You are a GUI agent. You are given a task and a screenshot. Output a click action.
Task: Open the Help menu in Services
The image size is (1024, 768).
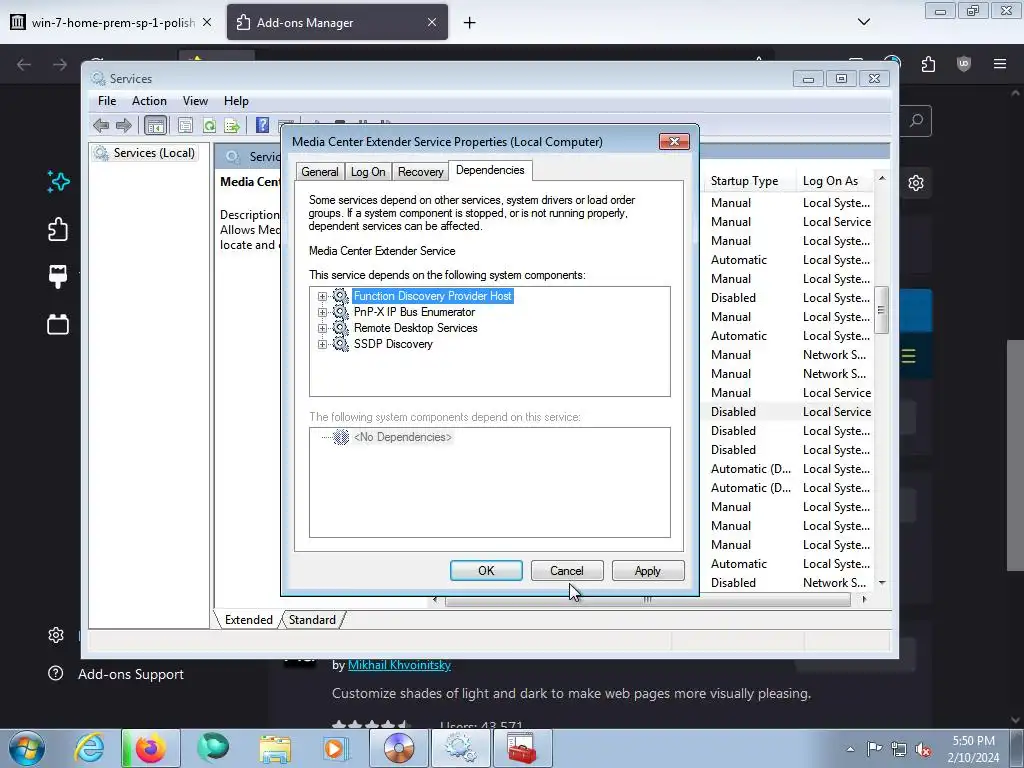pos(236,101)
